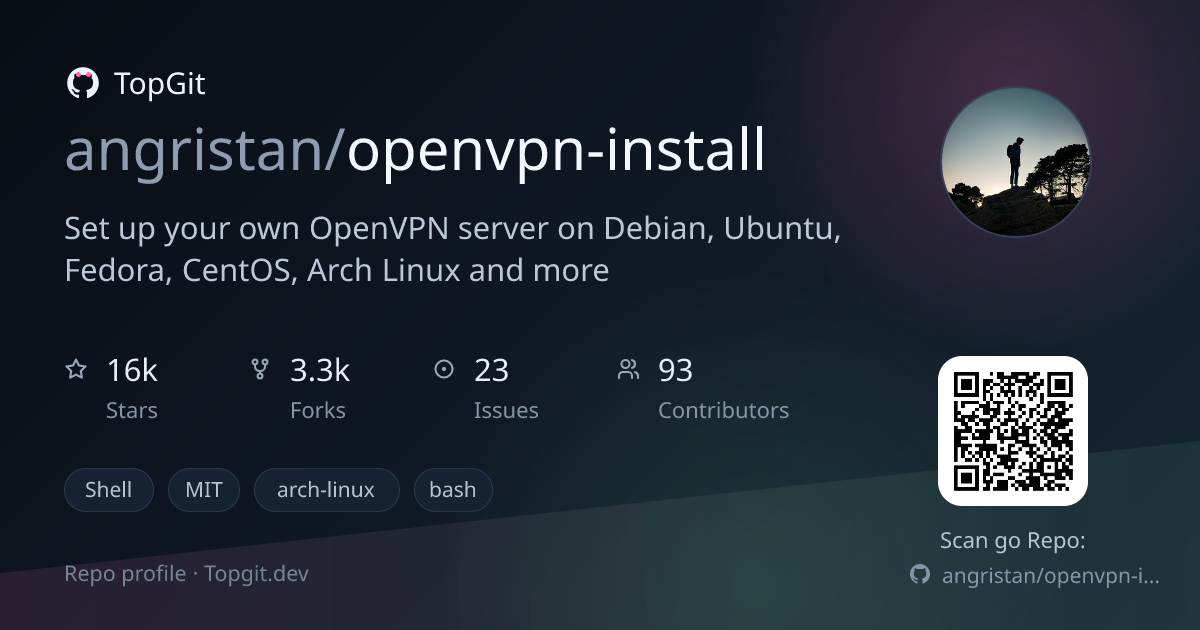Click the 93 contributors count

675,370
